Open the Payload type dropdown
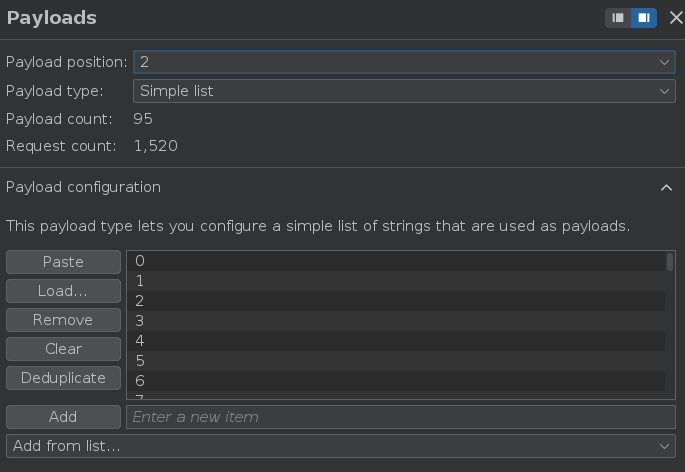The height and width of the screenshot is (472, 685). click(404, 91)
